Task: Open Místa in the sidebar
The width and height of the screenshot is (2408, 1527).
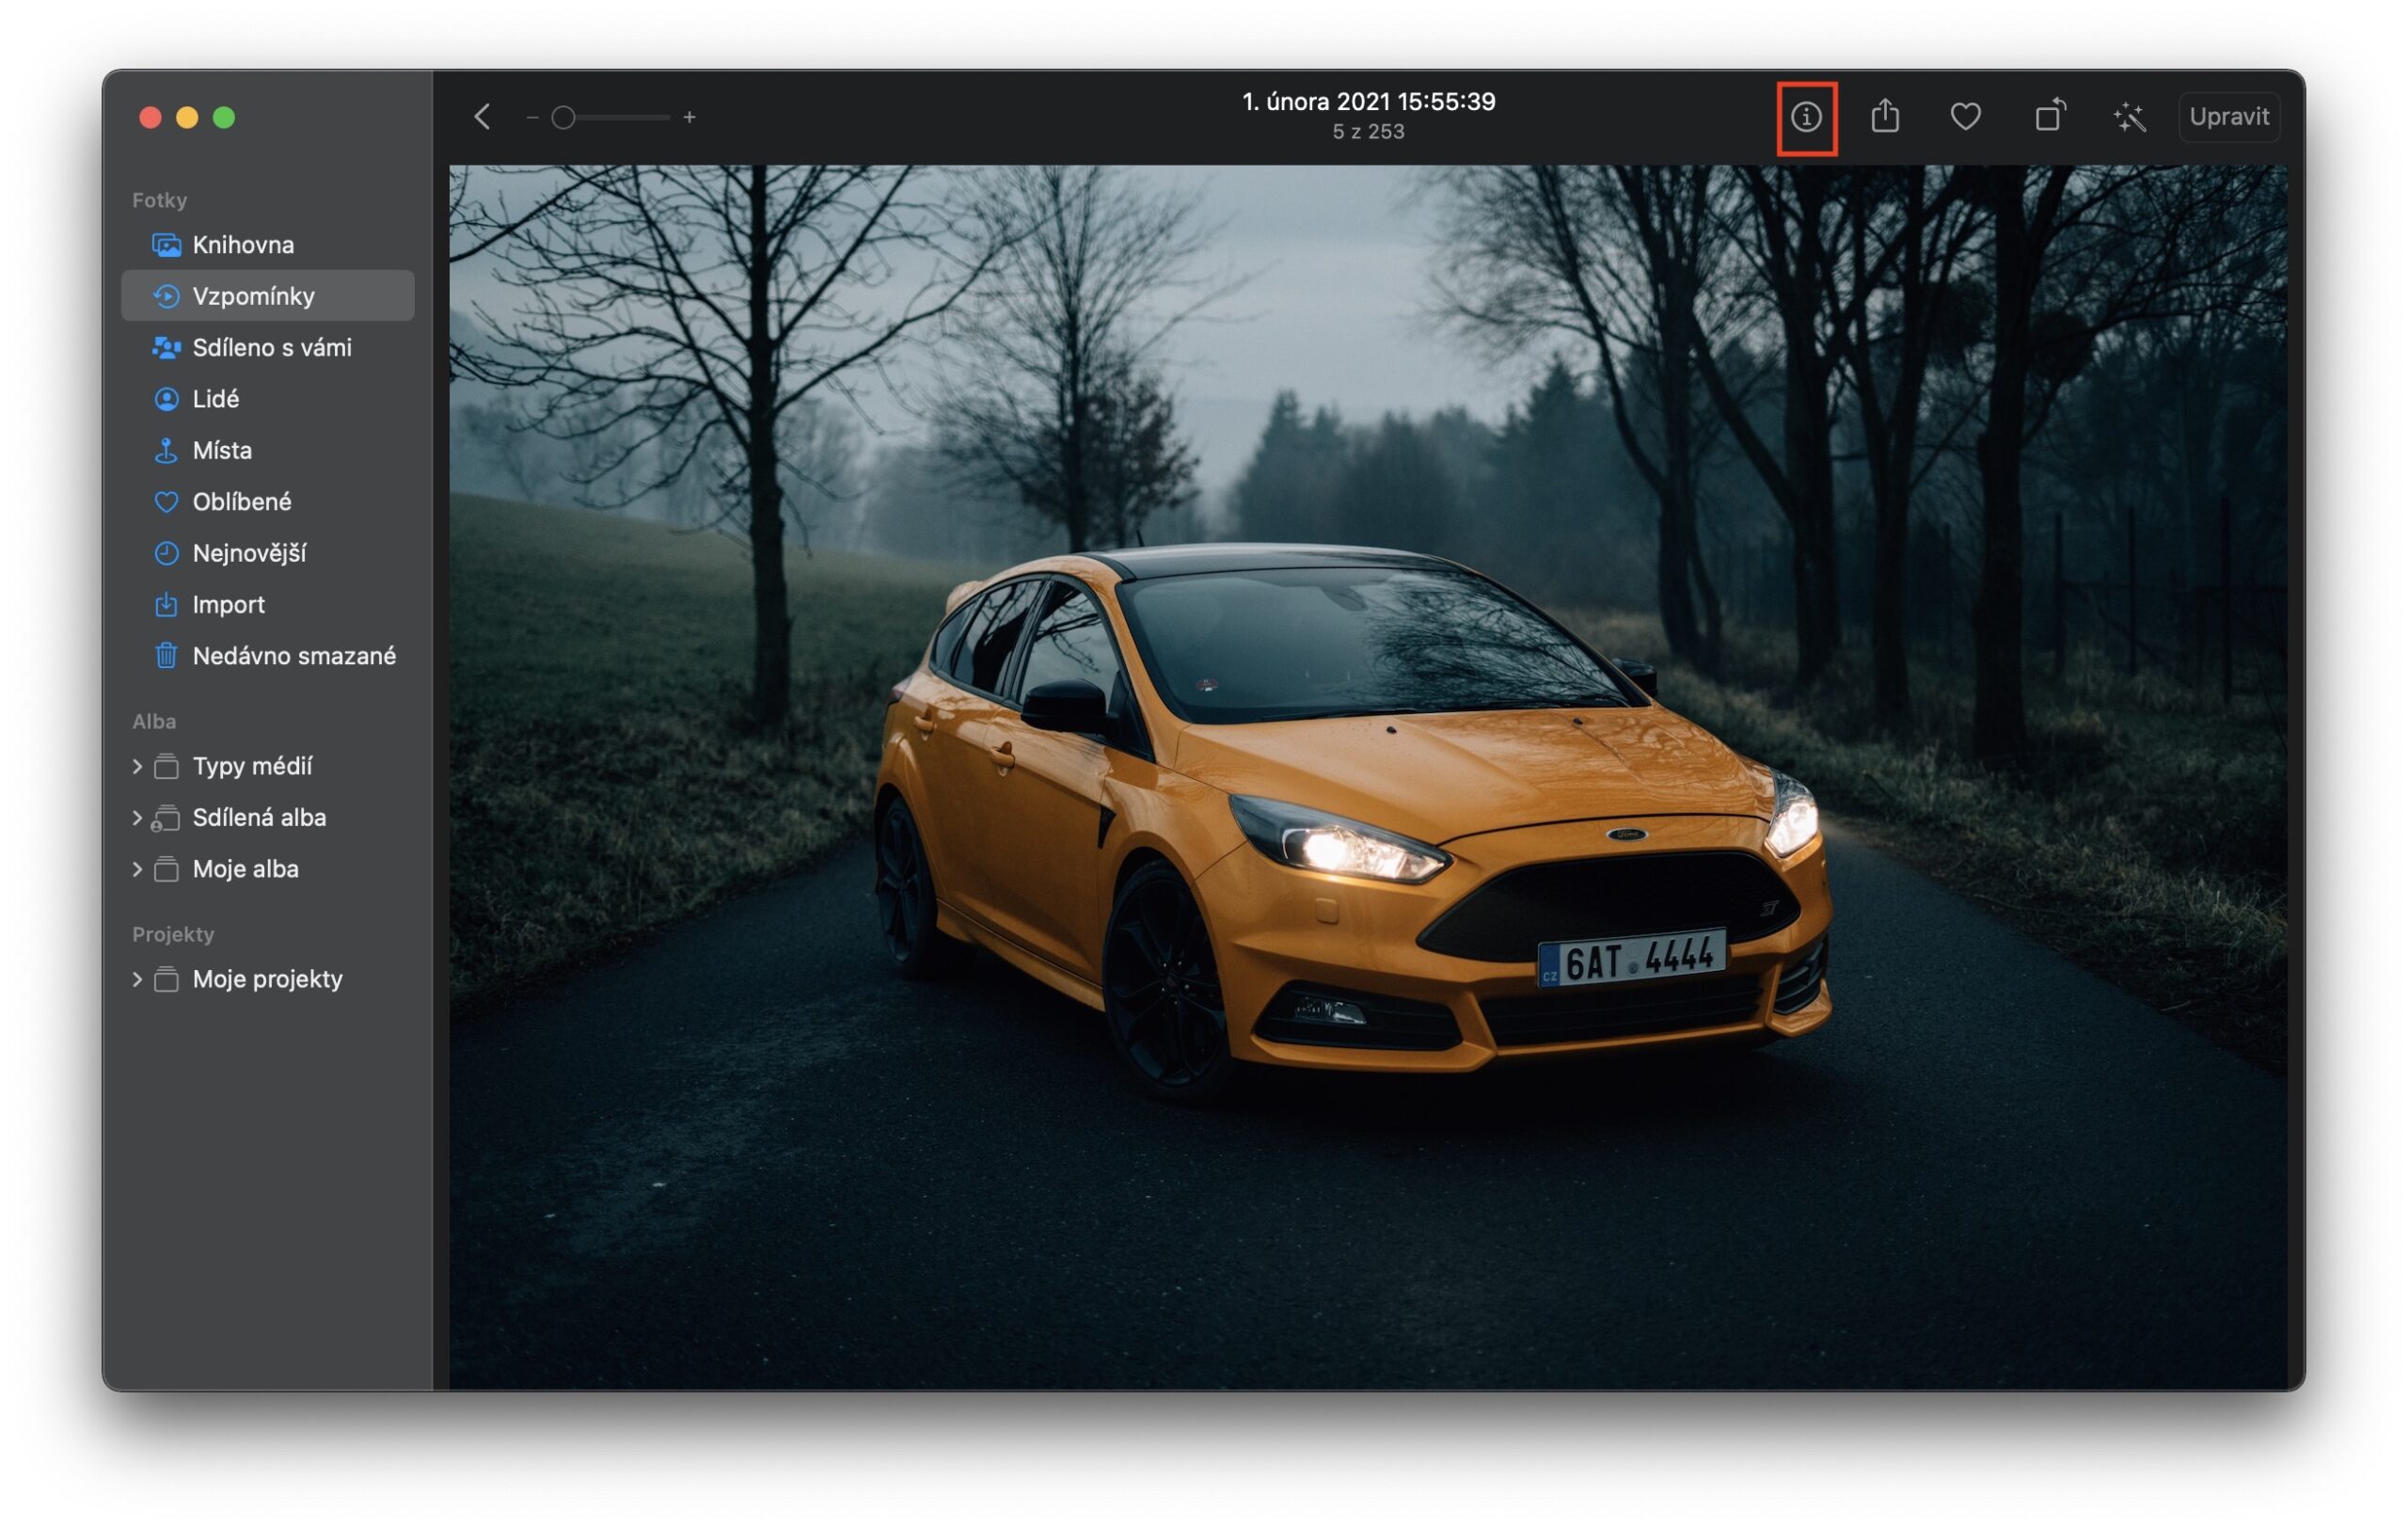Action: point(221,450)
